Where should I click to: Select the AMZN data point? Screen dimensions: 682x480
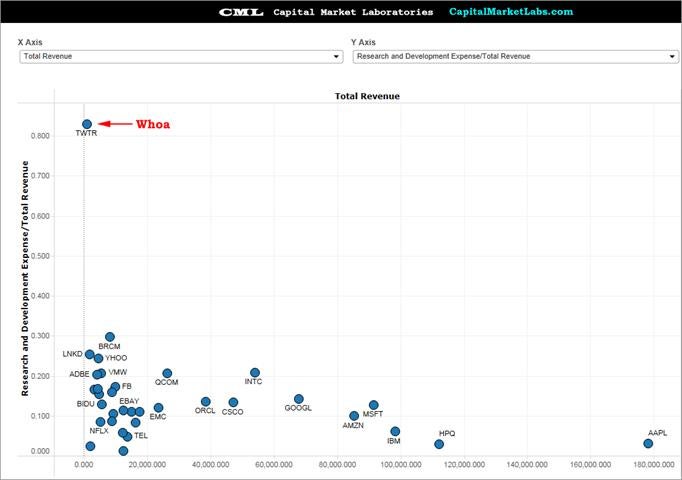coord(354,416)
